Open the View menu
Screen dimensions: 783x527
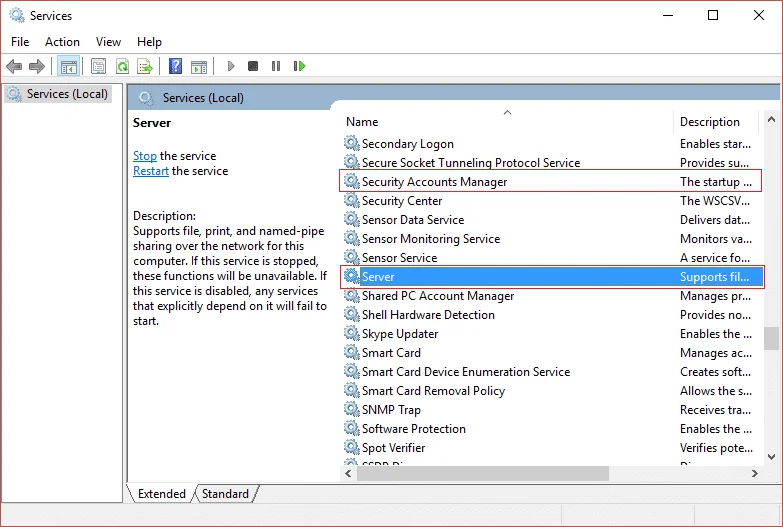click(108, 42)
